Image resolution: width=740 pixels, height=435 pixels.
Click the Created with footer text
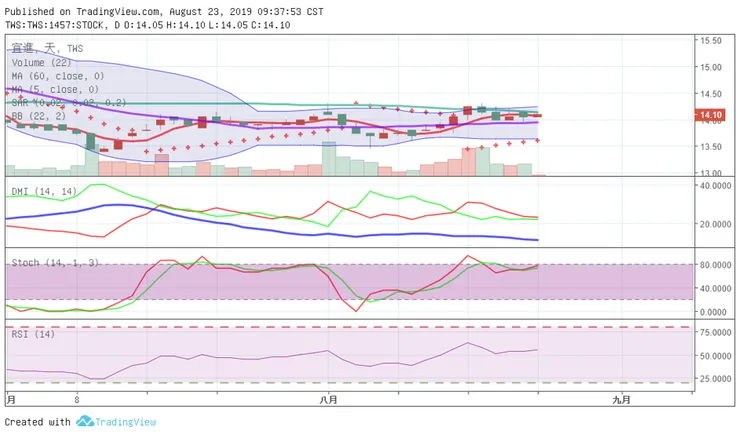coord(38,422)
